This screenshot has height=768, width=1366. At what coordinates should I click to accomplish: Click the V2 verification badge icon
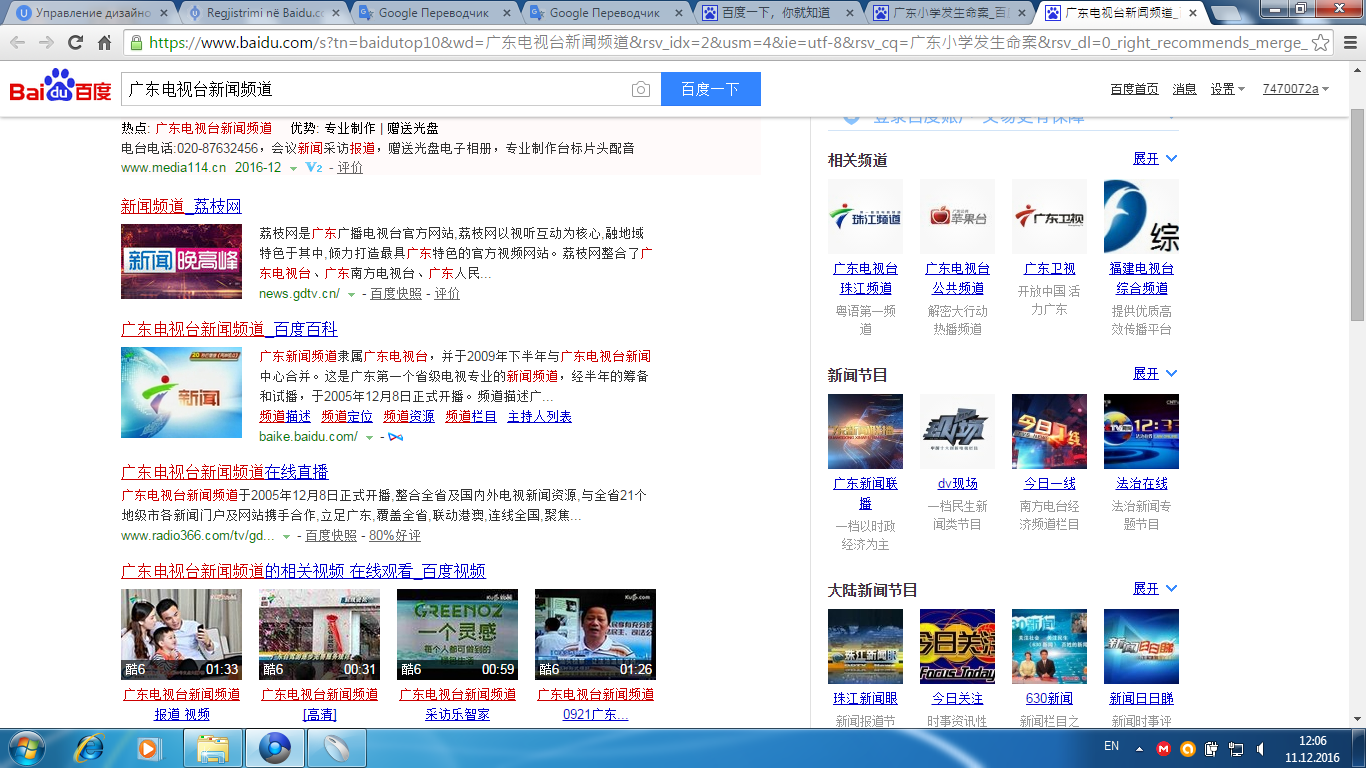[313, 167]
